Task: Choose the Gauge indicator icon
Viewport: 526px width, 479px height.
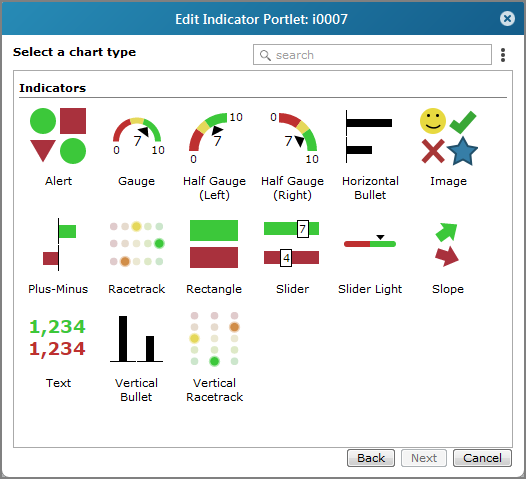Action: [137, 136]
